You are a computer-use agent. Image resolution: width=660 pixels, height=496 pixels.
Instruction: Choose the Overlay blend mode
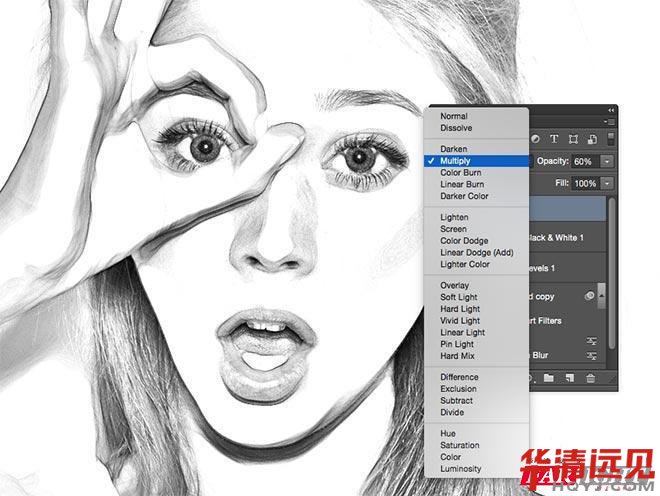pos(455,285)
